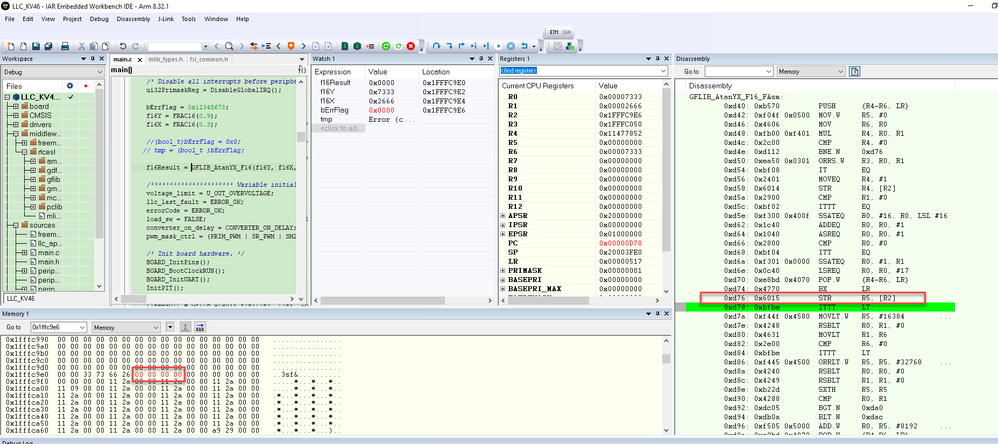
Task: Select the bErrFlag watch value 0x0000
Action: pos(379,110)
